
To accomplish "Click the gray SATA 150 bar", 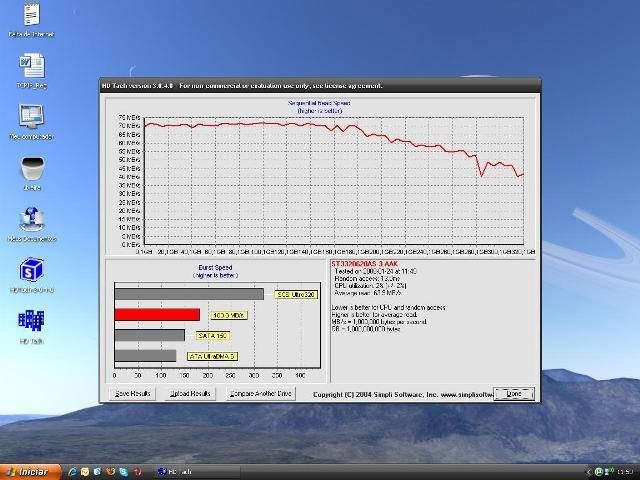I will tap(150, 336).
